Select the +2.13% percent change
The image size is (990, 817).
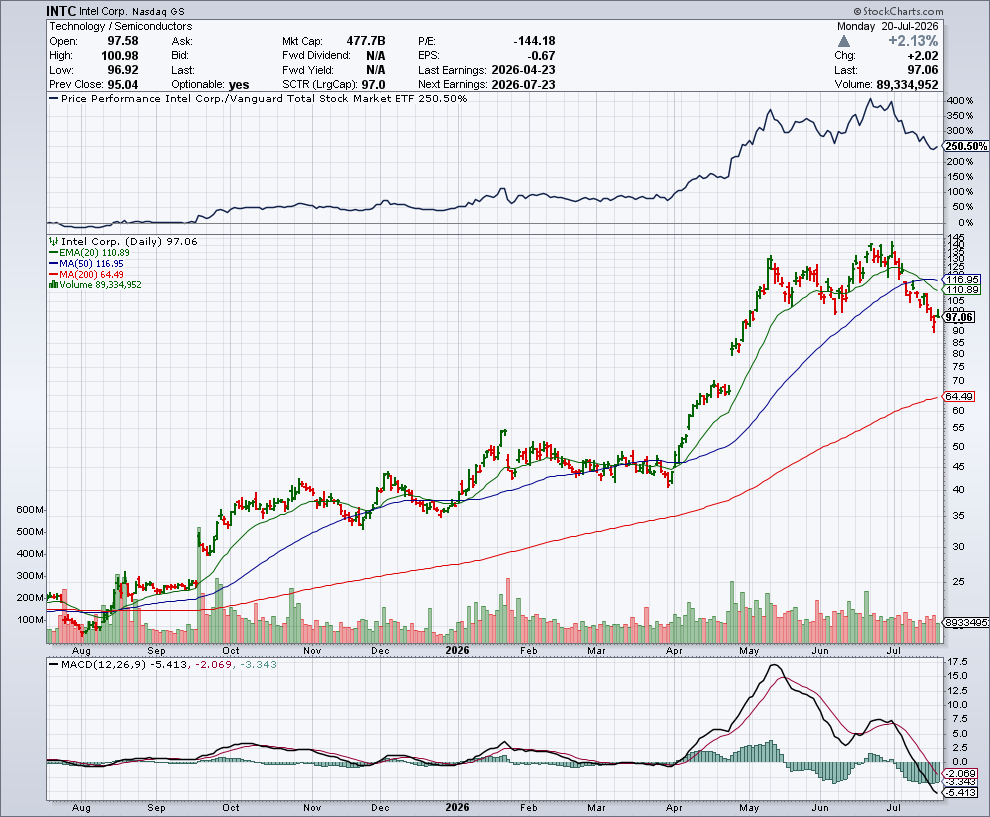point(913,41)
